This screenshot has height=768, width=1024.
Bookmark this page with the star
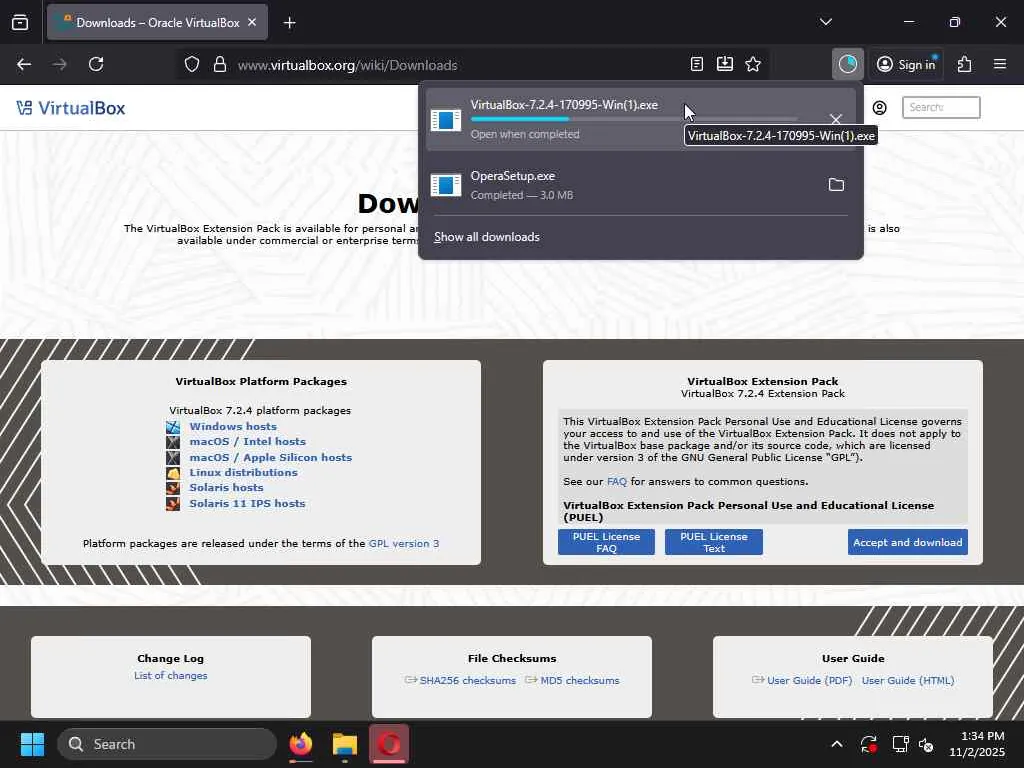[x=753, y=65]
